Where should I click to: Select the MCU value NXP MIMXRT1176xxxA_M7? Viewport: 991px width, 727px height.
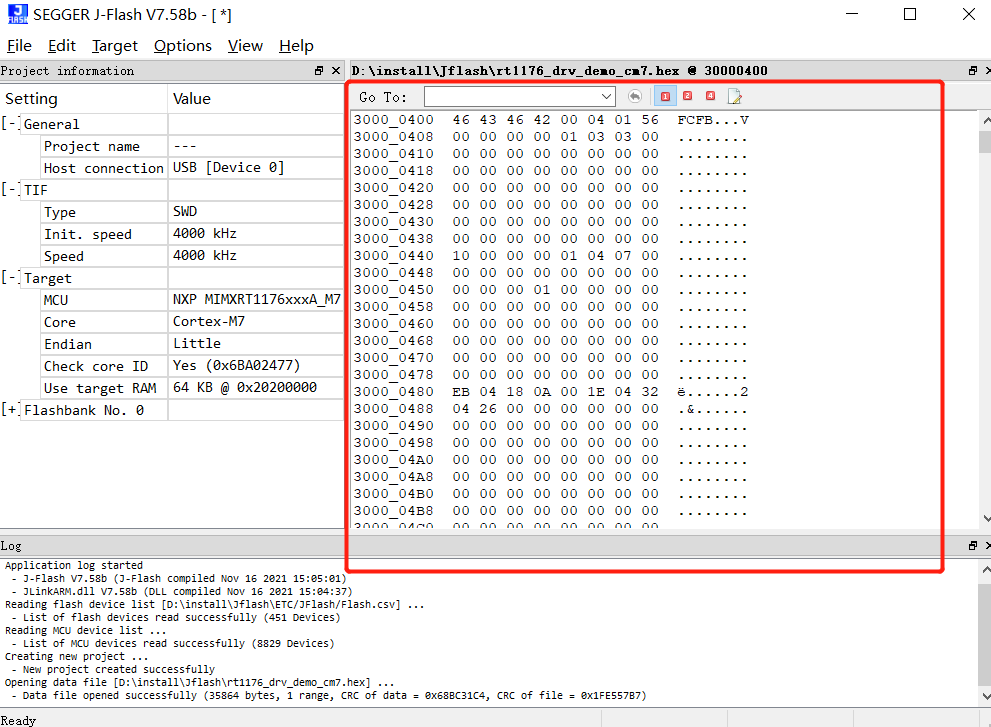(x=256, y=300)
